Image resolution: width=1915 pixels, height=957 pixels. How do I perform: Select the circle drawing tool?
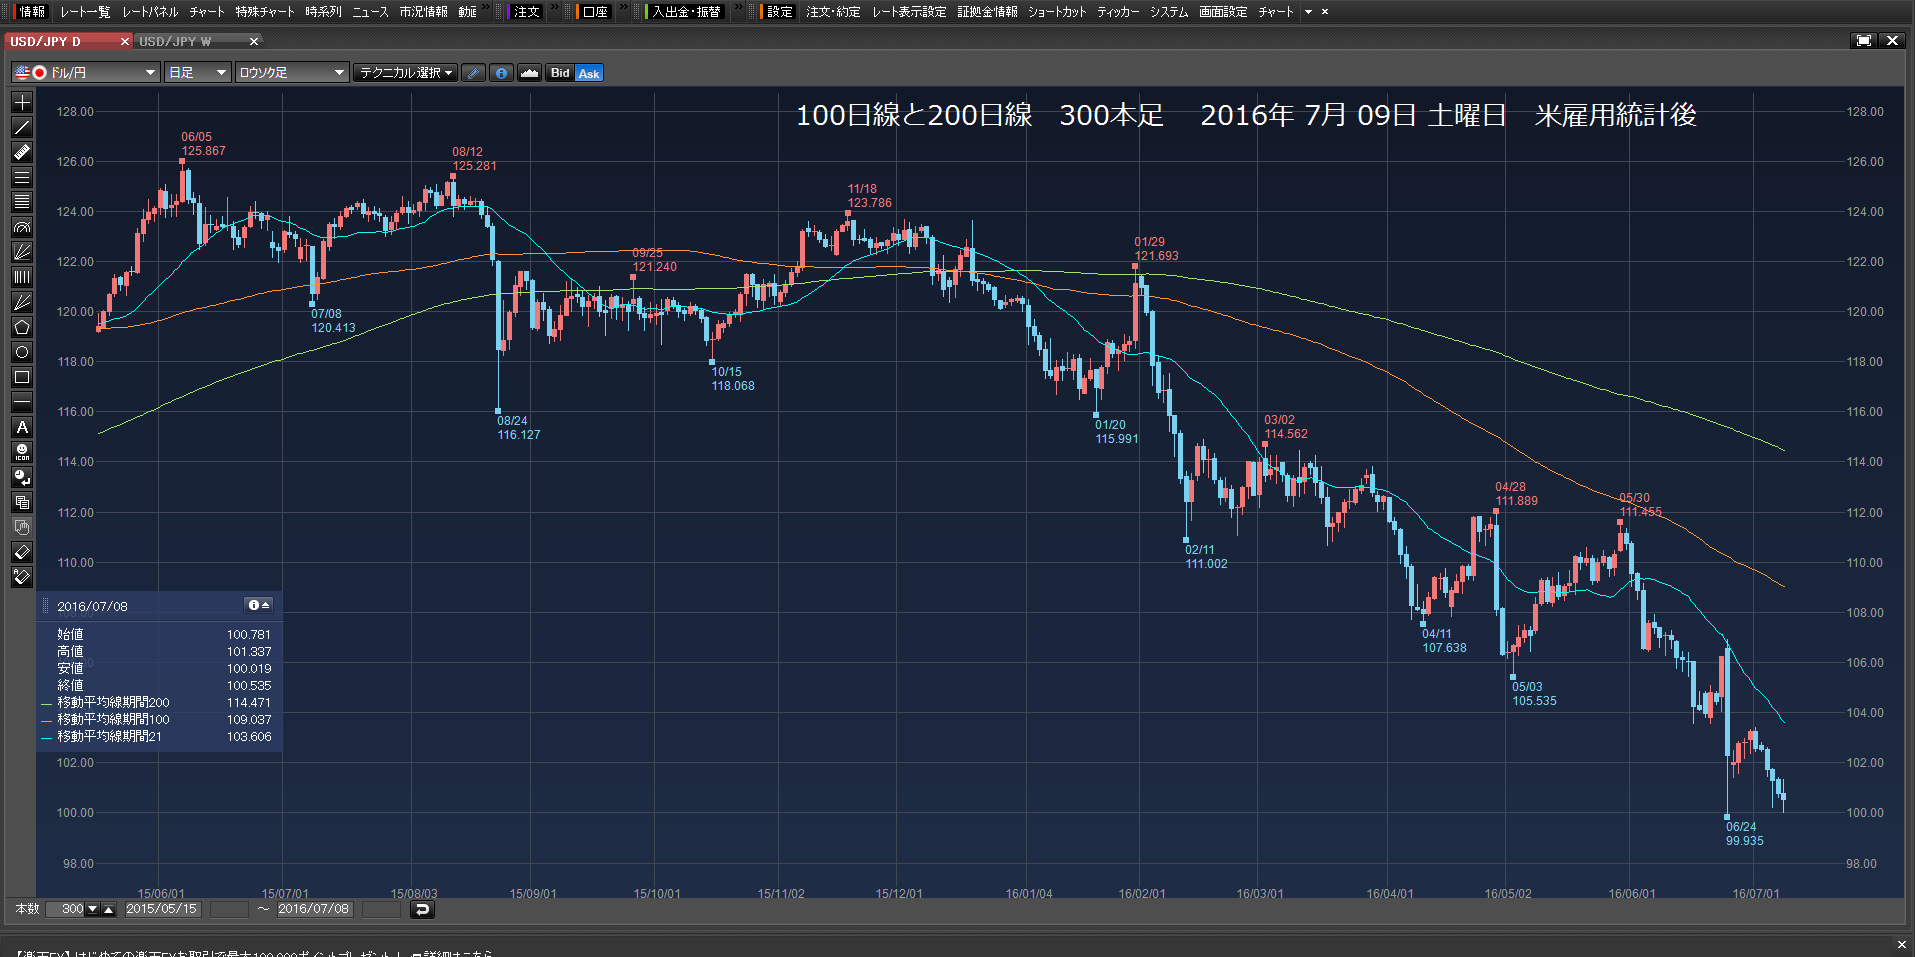22,352
